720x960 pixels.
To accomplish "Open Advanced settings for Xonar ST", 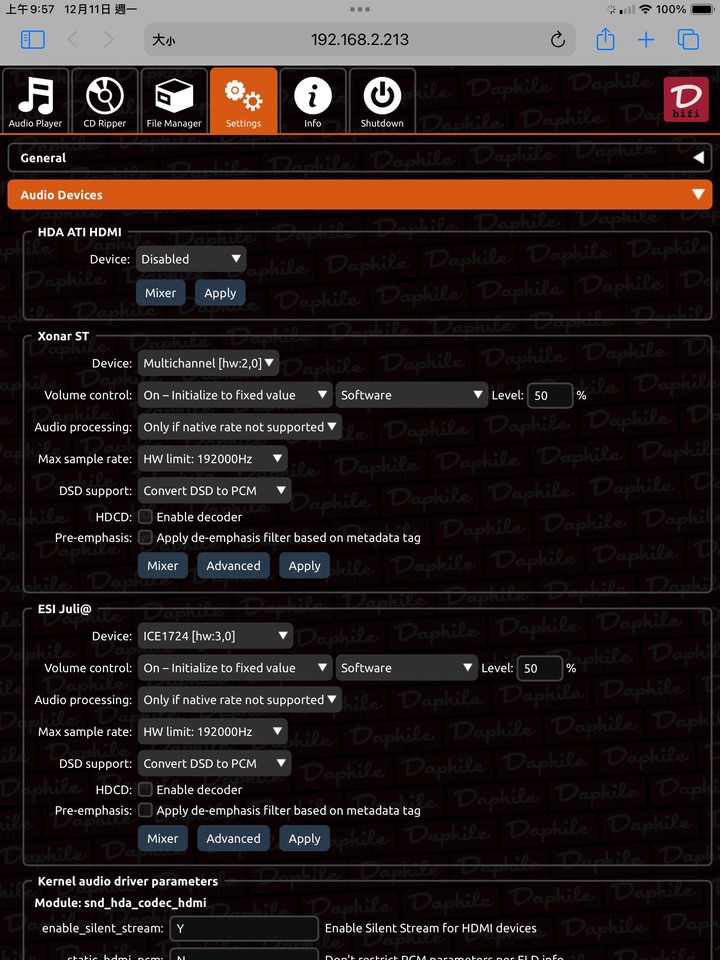I will point(233,566).
